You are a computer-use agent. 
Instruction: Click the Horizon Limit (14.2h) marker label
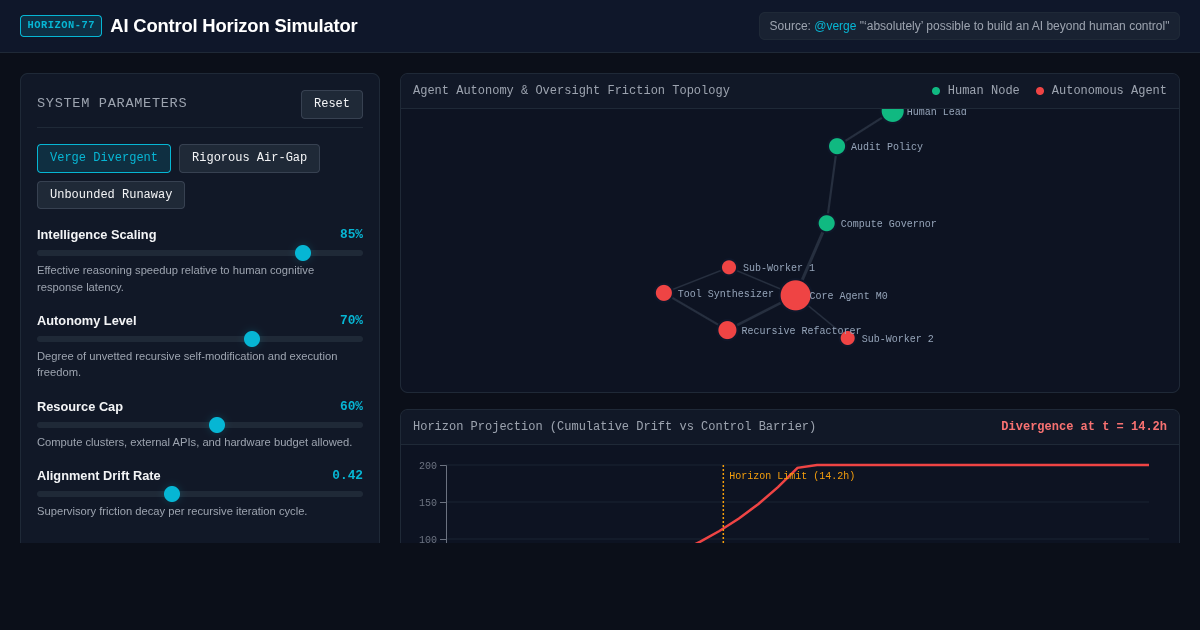click(792, 476)
